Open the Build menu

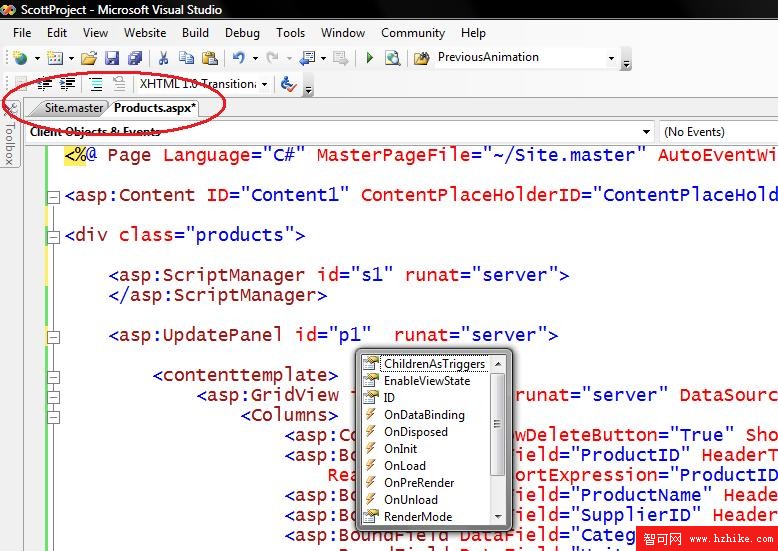coord(195,33)
